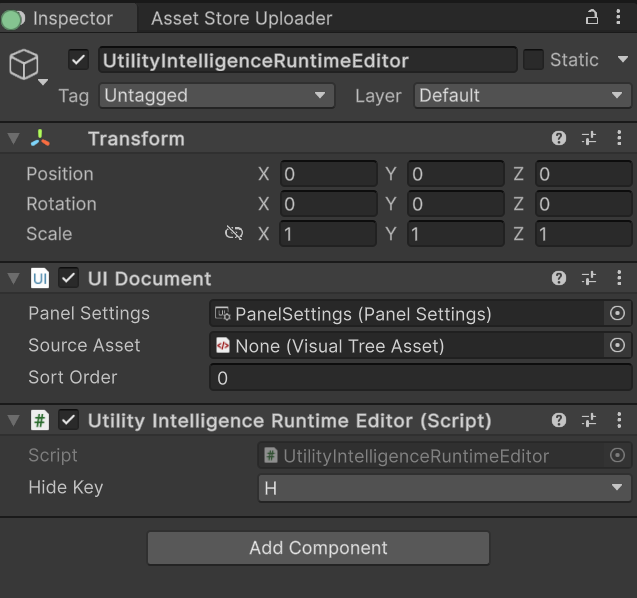Click the Rotation X field
This screenshot has width=637, height=598.
pos(328,204)
